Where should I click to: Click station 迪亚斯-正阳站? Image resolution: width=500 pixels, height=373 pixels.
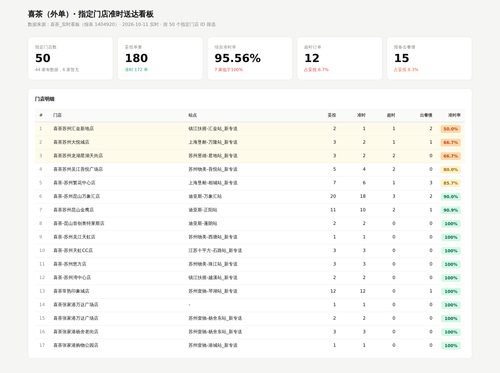tap(203, 210)
